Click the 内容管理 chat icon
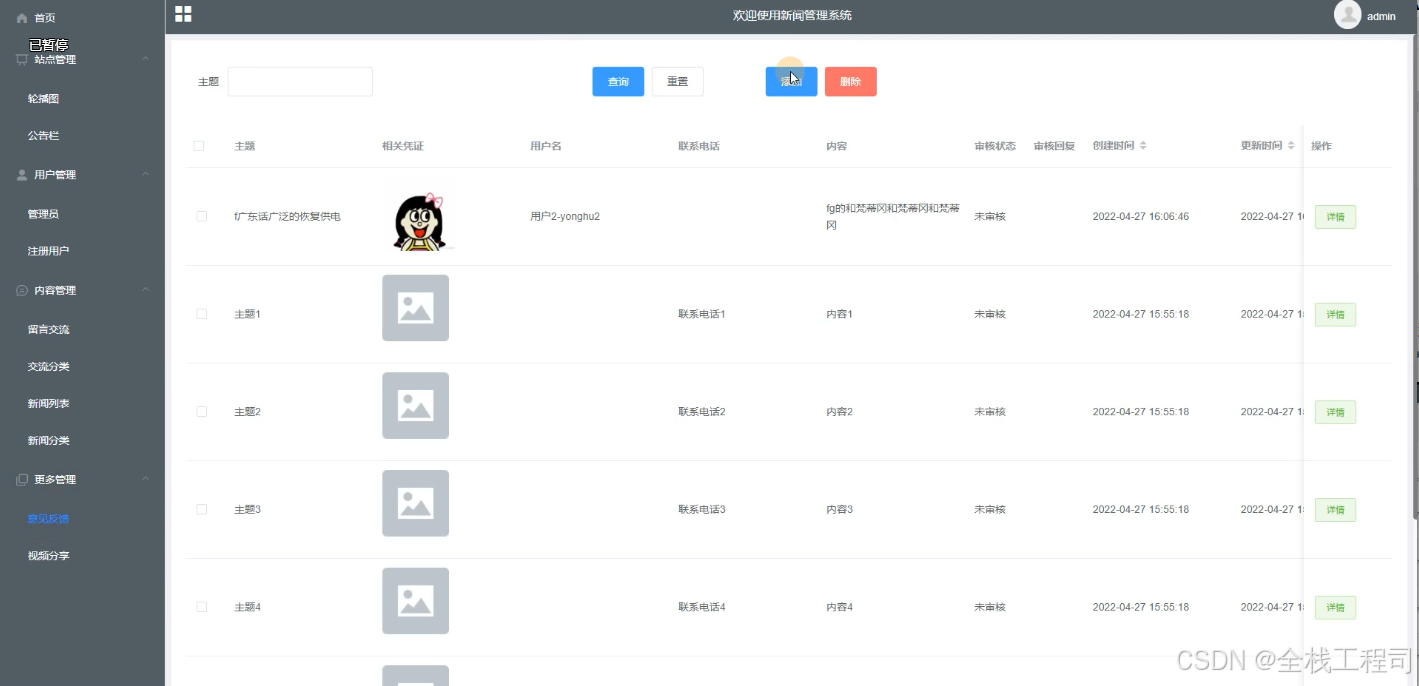 pos(22,291)
